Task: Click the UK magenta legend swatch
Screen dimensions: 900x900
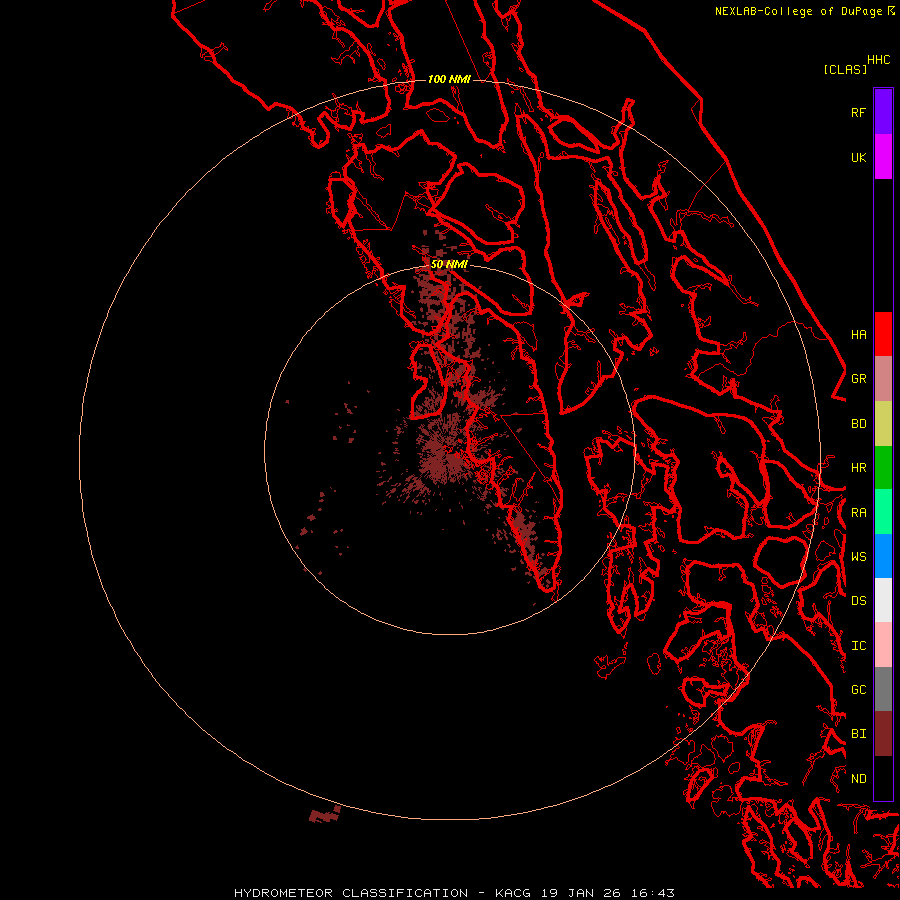Action: click(x=883, y=157)
